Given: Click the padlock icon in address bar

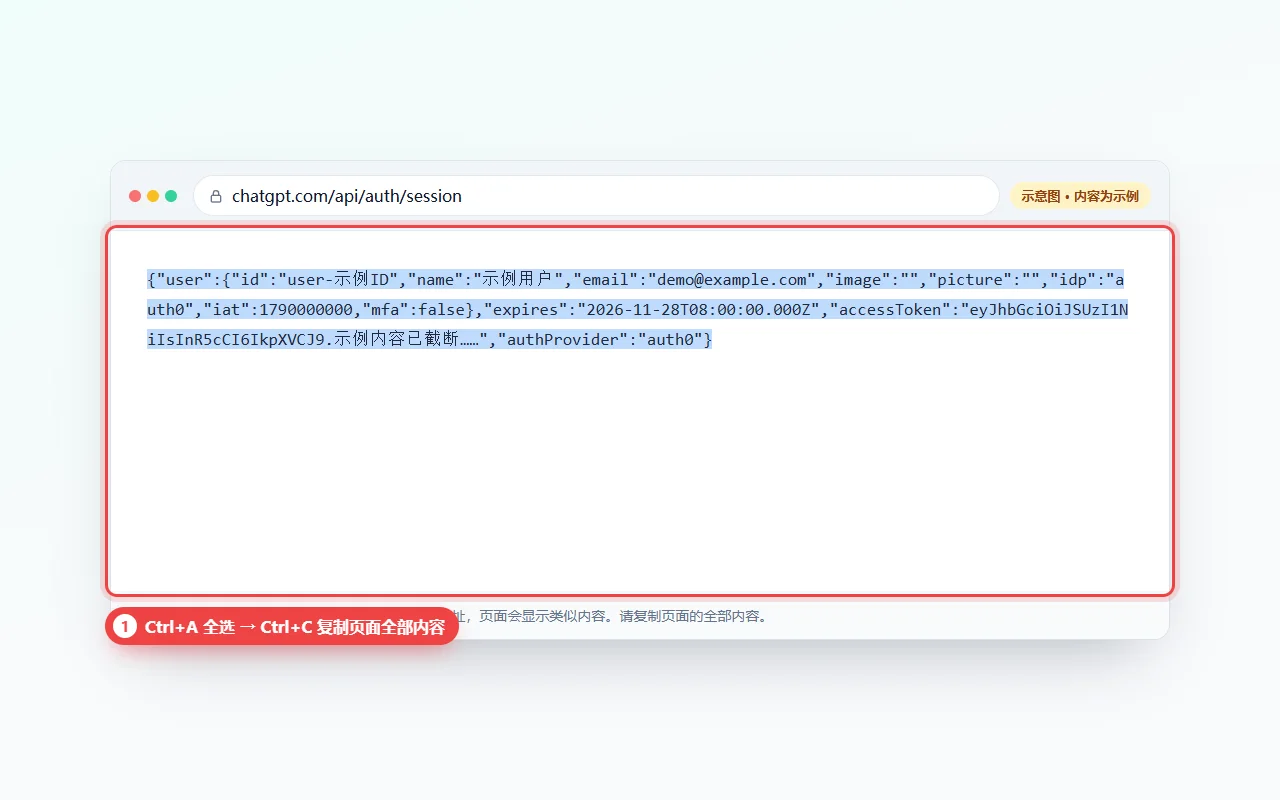Looking at the screenshot, I should [216, 197].
